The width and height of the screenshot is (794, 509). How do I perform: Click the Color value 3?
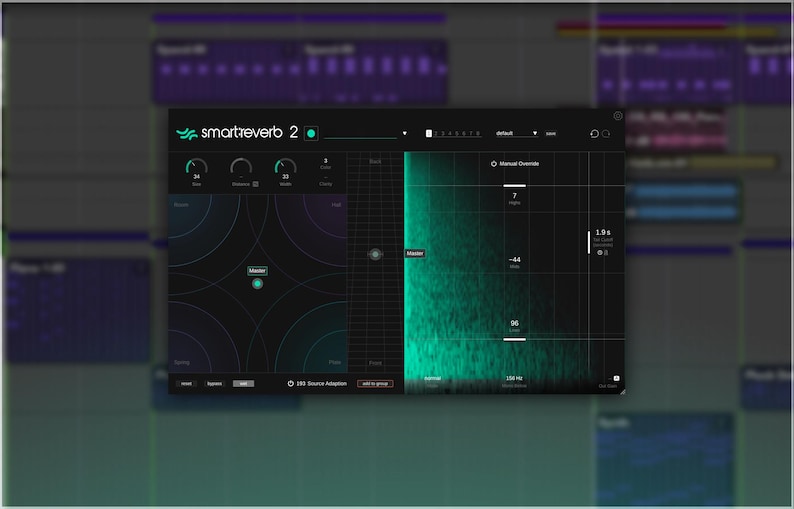[x=326, y=161]
